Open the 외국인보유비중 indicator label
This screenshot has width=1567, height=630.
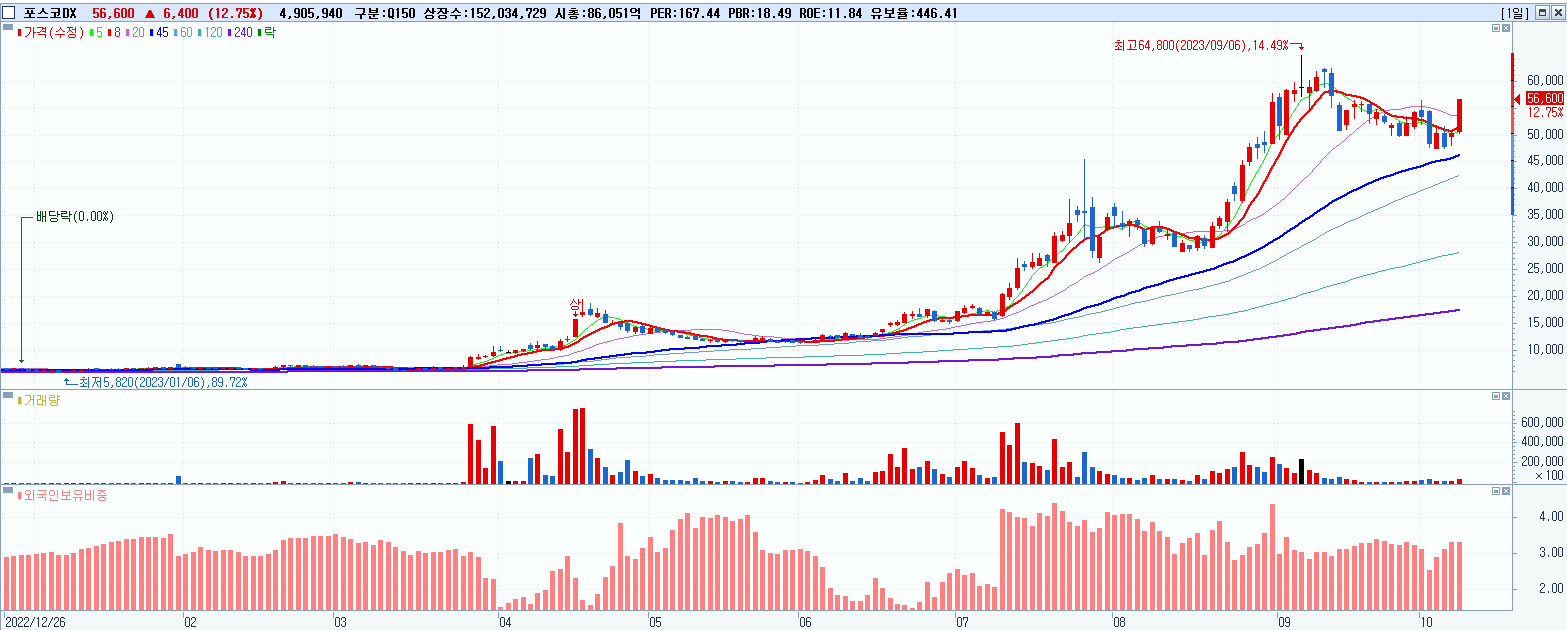click(x=63, y=495)
